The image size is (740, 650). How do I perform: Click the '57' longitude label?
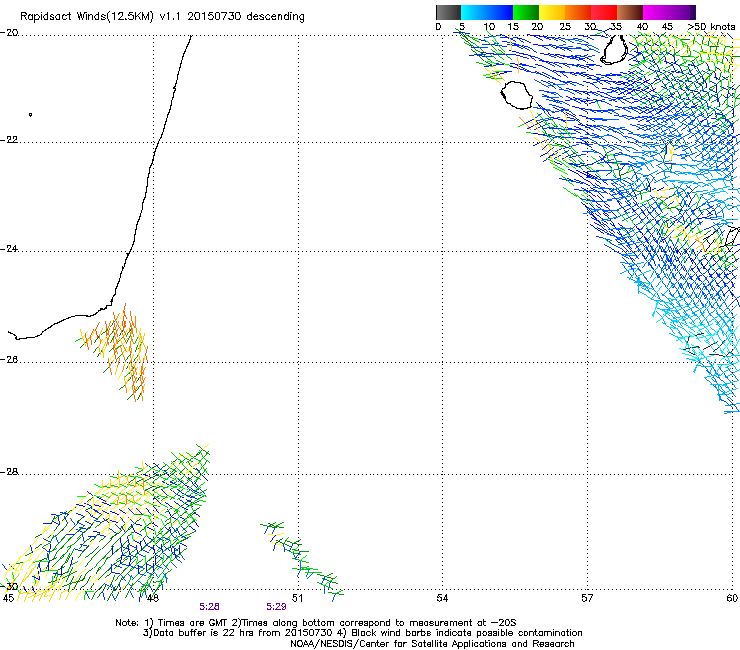click(x=587, y=599)
